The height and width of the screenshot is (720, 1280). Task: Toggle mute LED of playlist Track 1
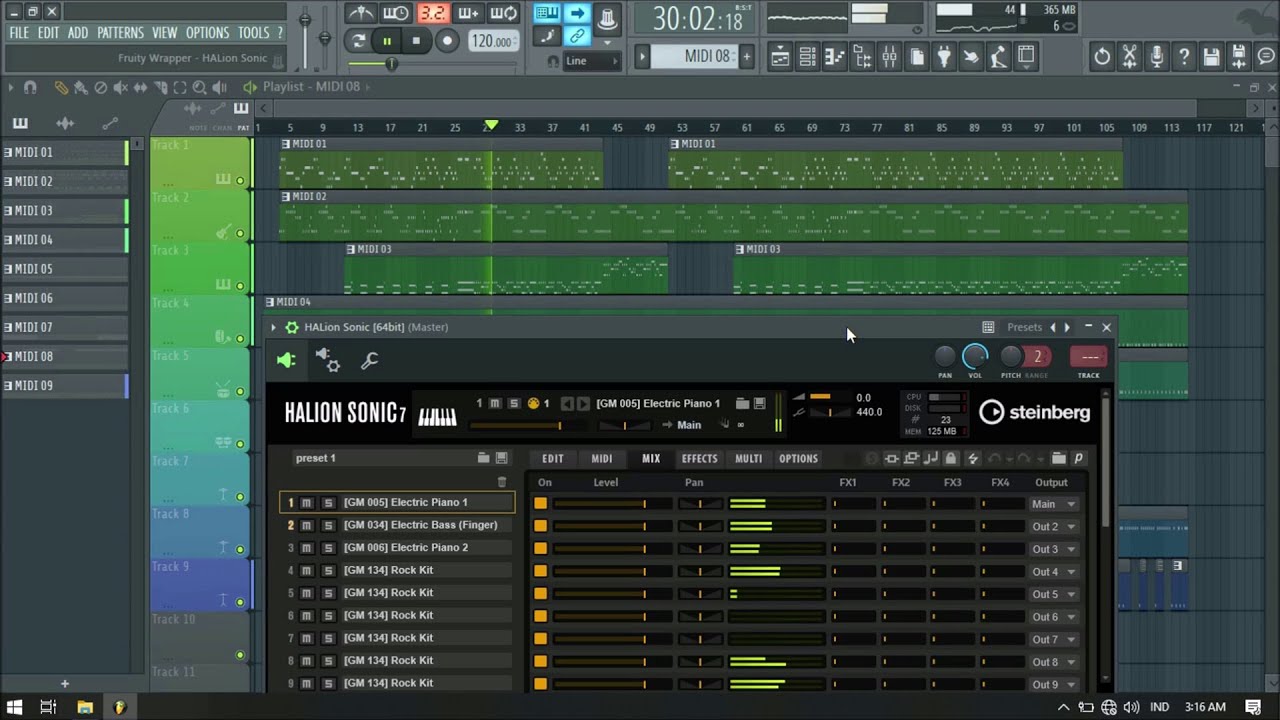(240, 181)
